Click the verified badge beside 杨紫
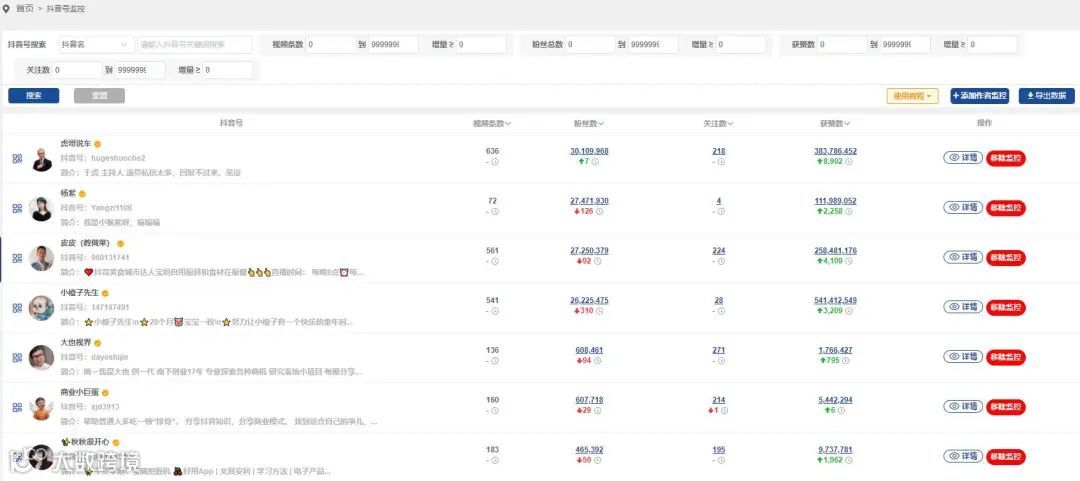Screen dimensions: 1080x481 pyautogui.click(x=82, y=194)
